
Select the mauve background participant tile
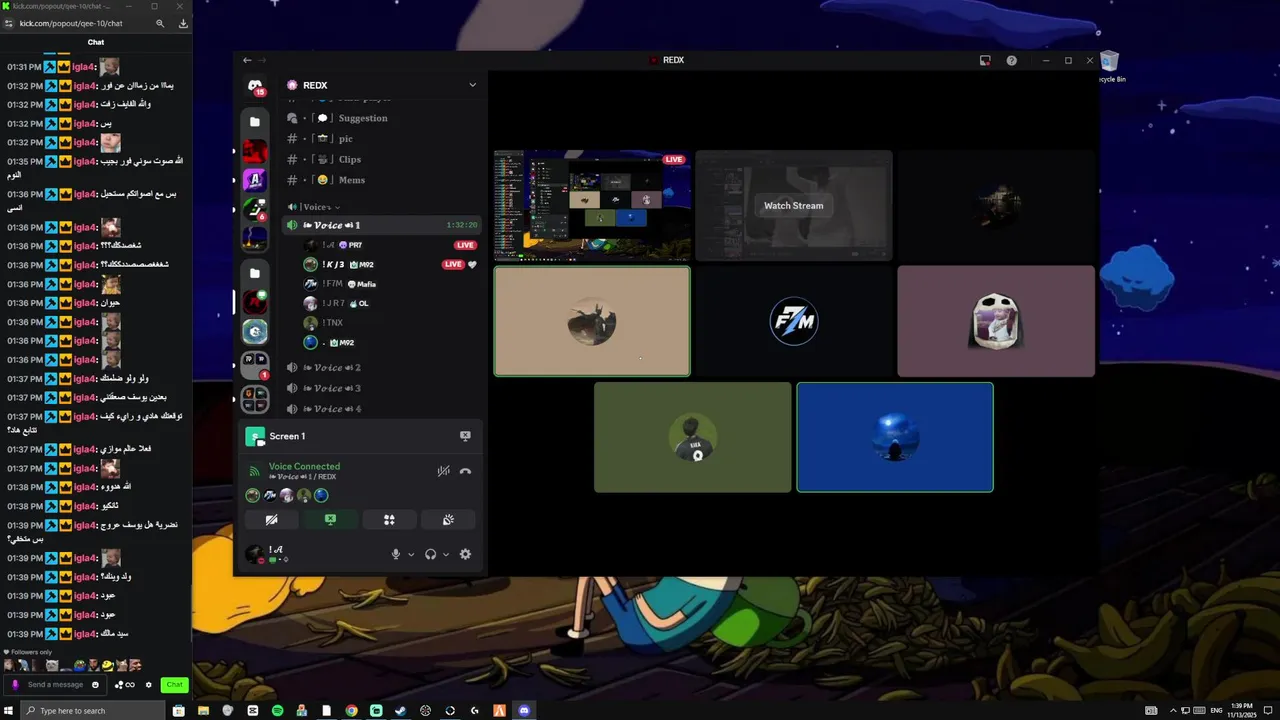point(996,321)
